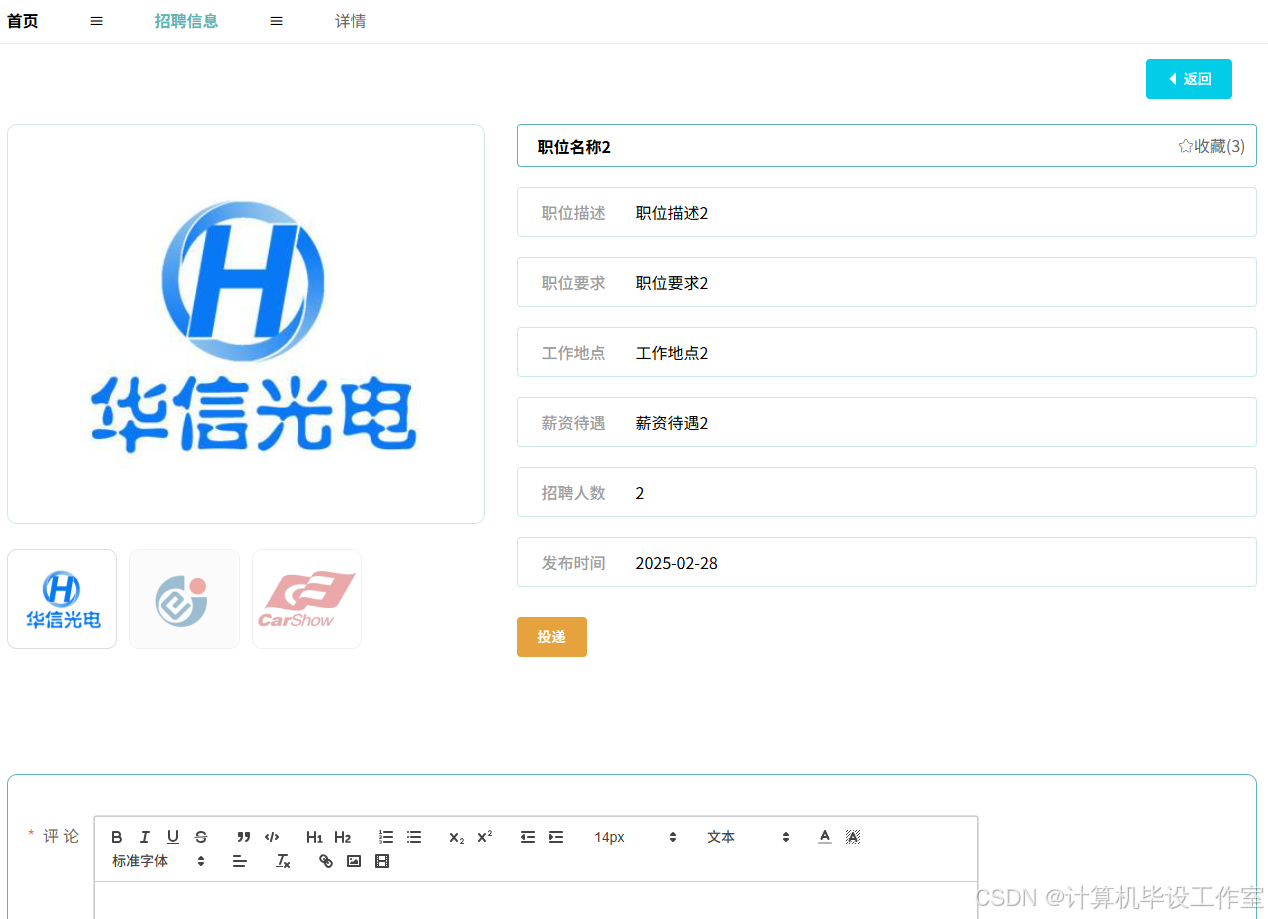The image size is (1268, 919).
Task: Insert an image into the comment
Action: point(354,861)
